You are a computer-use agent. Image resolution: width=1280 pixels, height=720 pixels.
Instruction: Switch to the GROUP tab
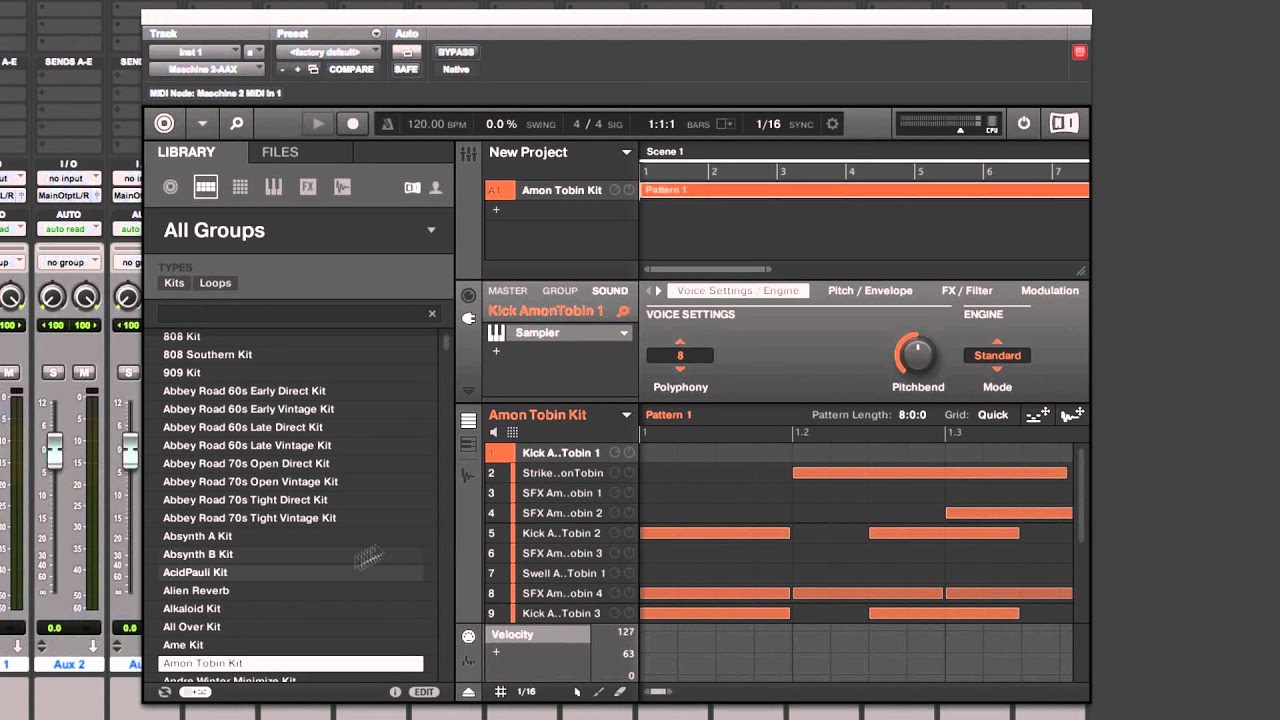pos(560,291)
